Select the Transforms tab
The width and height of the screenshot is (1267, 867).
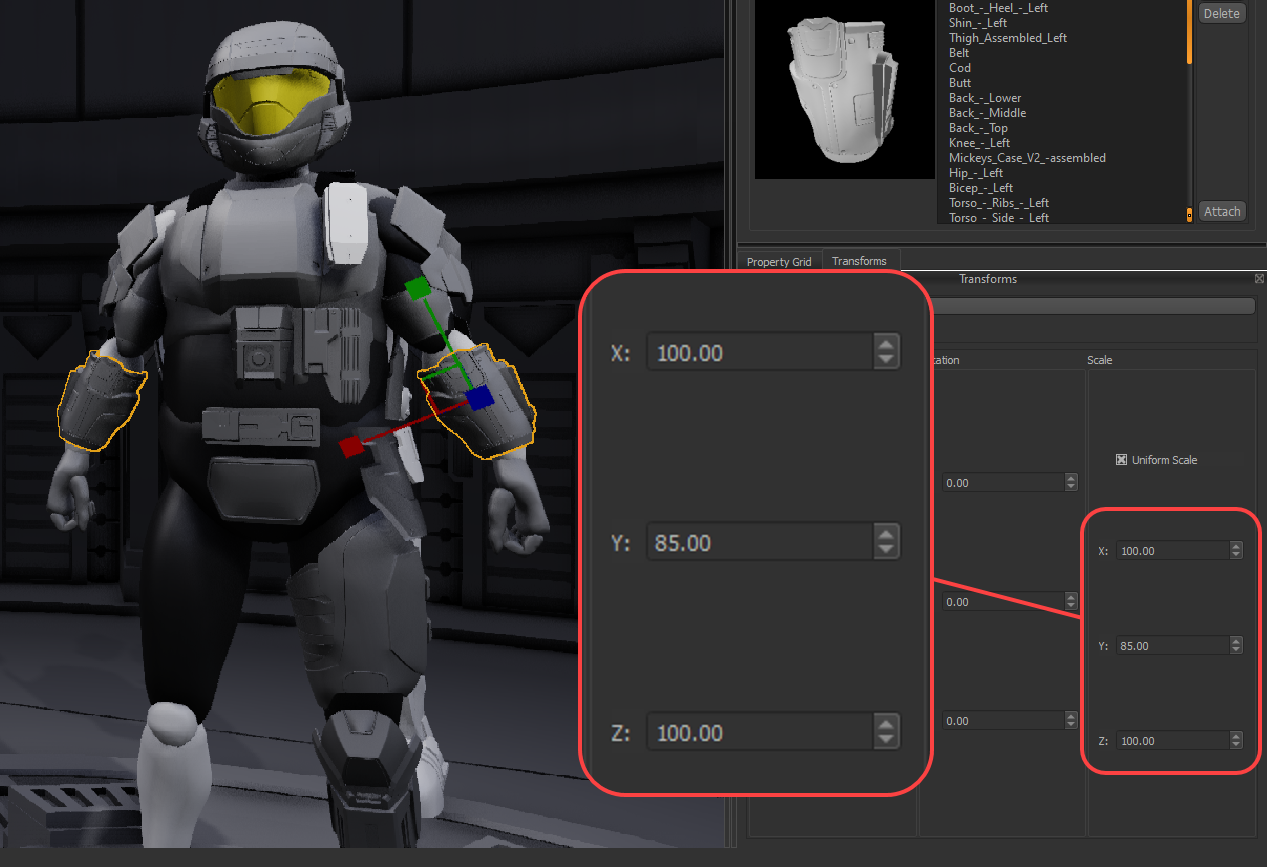(x=859, y=261)
